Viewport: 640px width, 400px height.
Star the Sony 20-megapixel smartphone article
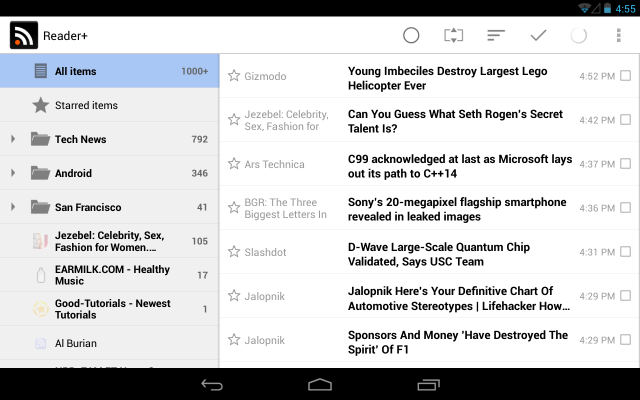234,208
